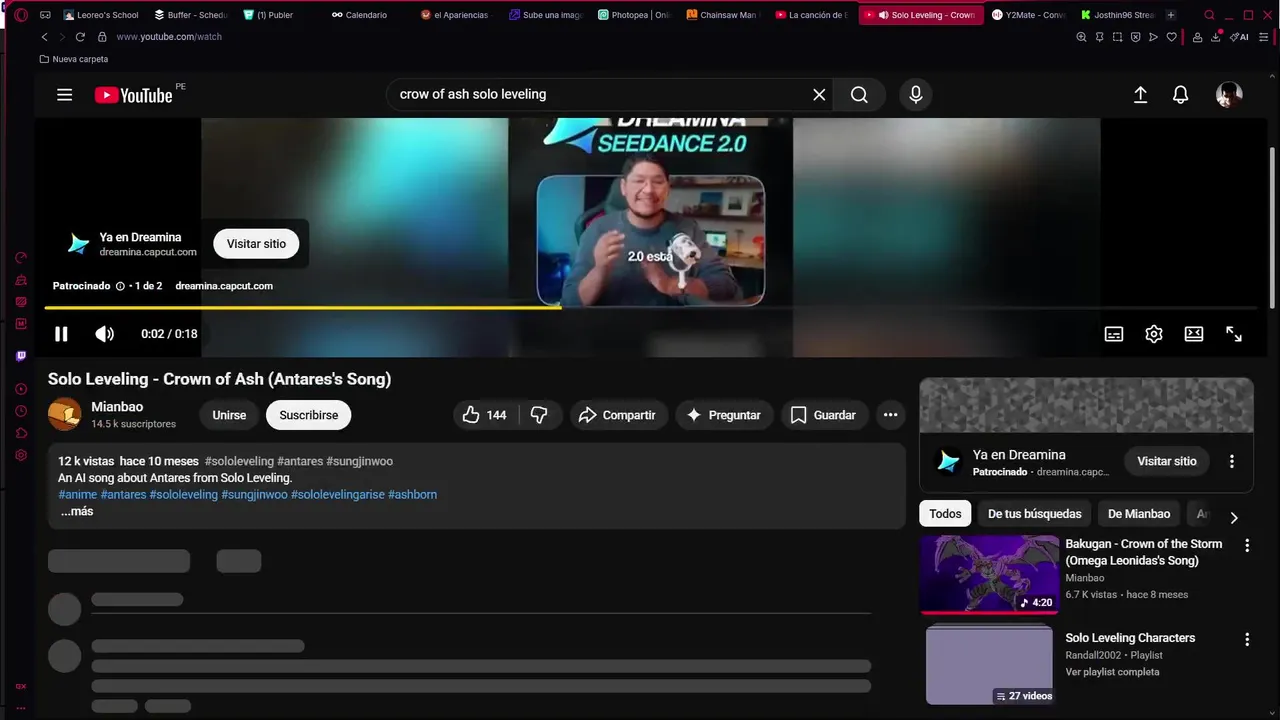The height and width of the screenshot is (720, 1280).
Task: Open the notifications bell
Action: tap(1181, 95)
